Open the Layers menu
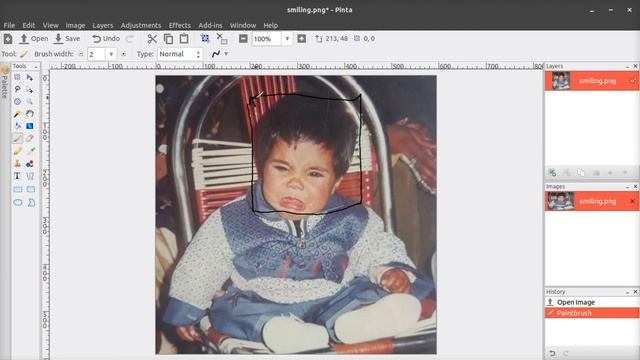Image resolution: width=640 pixels, height=360 pixels. [103, 25]
